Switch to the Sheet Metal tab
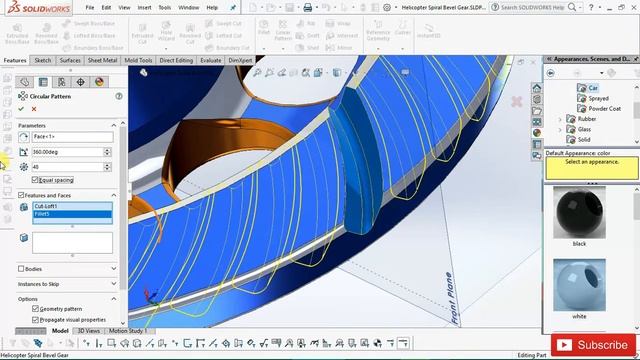This screenshot has height=360, width=640. [102, 60]
